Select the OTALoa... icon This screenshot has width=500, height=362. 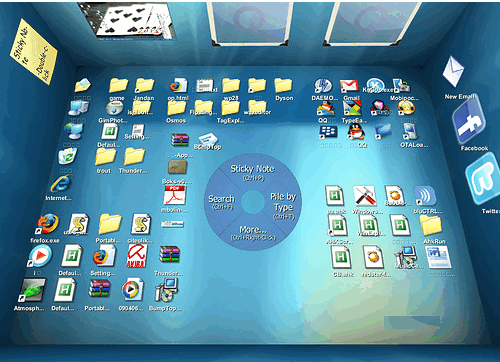410,132
